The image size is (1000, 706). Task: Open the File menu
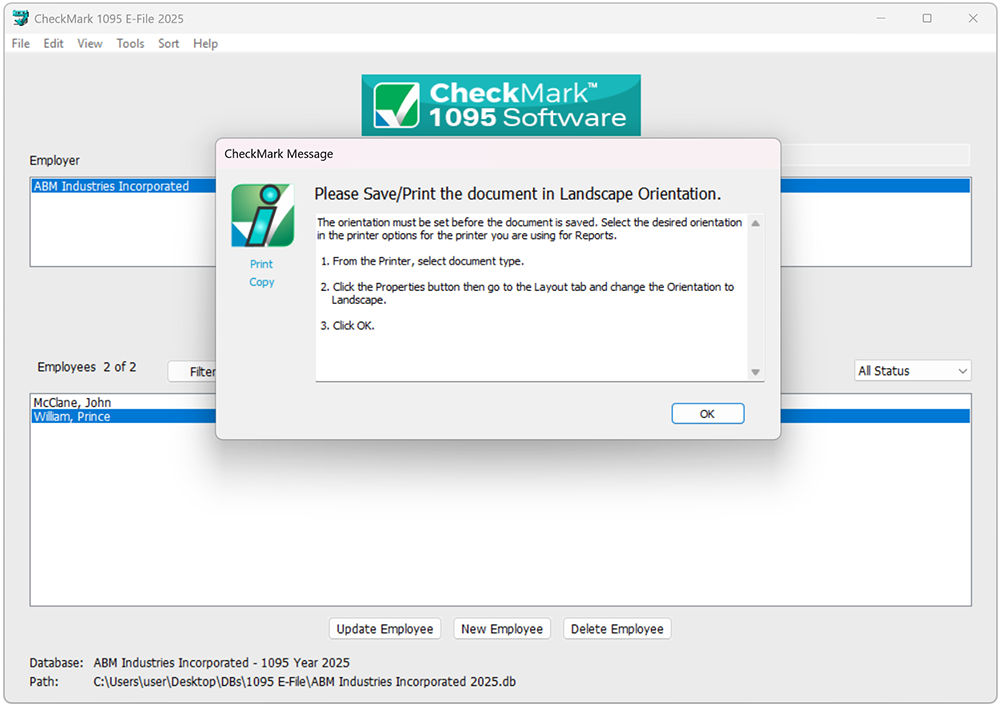pyautogui.click(x=20, y=43)
